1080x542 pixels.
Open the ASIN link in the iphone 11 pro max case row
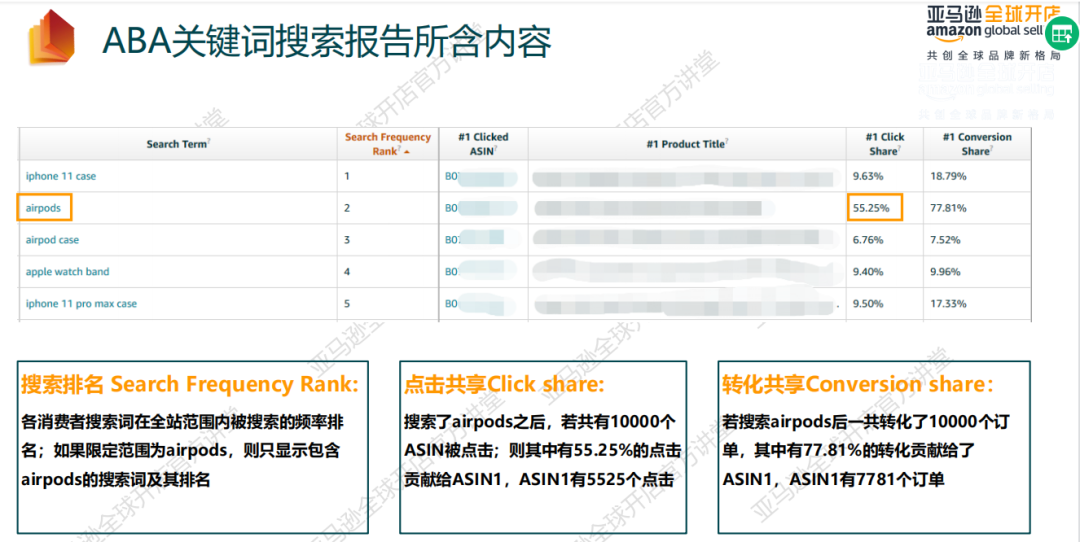pyautogui.click(x=480, y=304)
